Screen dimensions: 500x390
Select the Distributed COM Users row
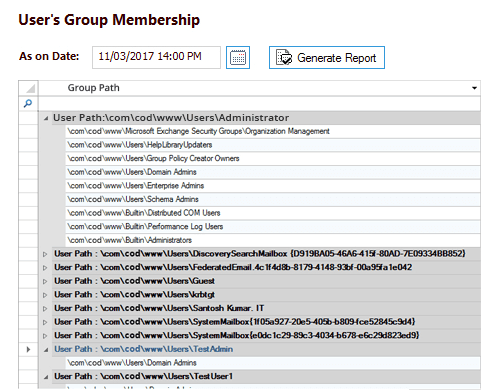[x=273, y=213]
